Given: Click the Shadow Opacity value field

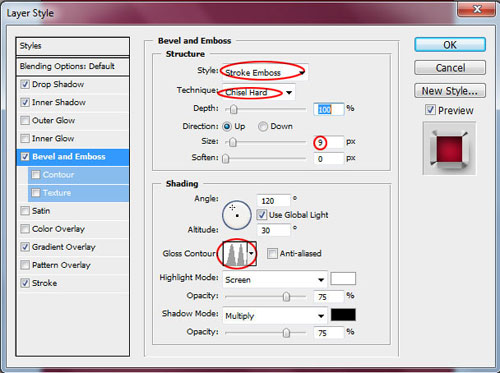Looking at the screenshot, I should coord(328,332).
